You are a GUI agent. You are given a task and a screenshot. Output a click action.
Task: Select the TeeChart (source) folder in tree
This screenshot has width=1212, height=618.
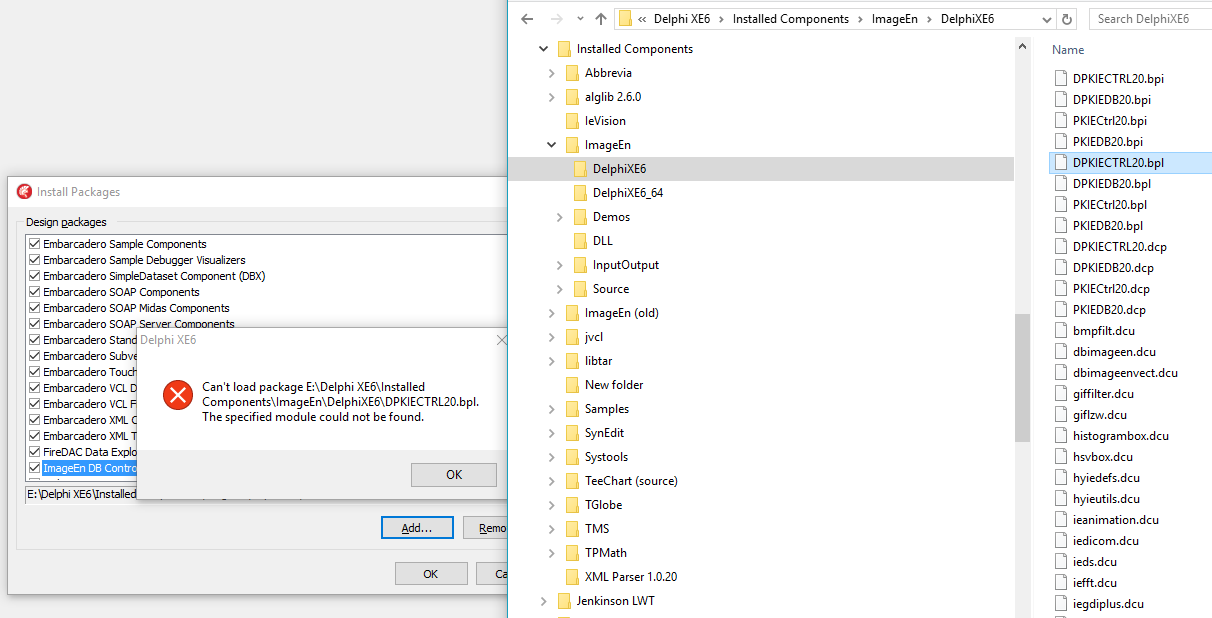click(x=631, y=481)
